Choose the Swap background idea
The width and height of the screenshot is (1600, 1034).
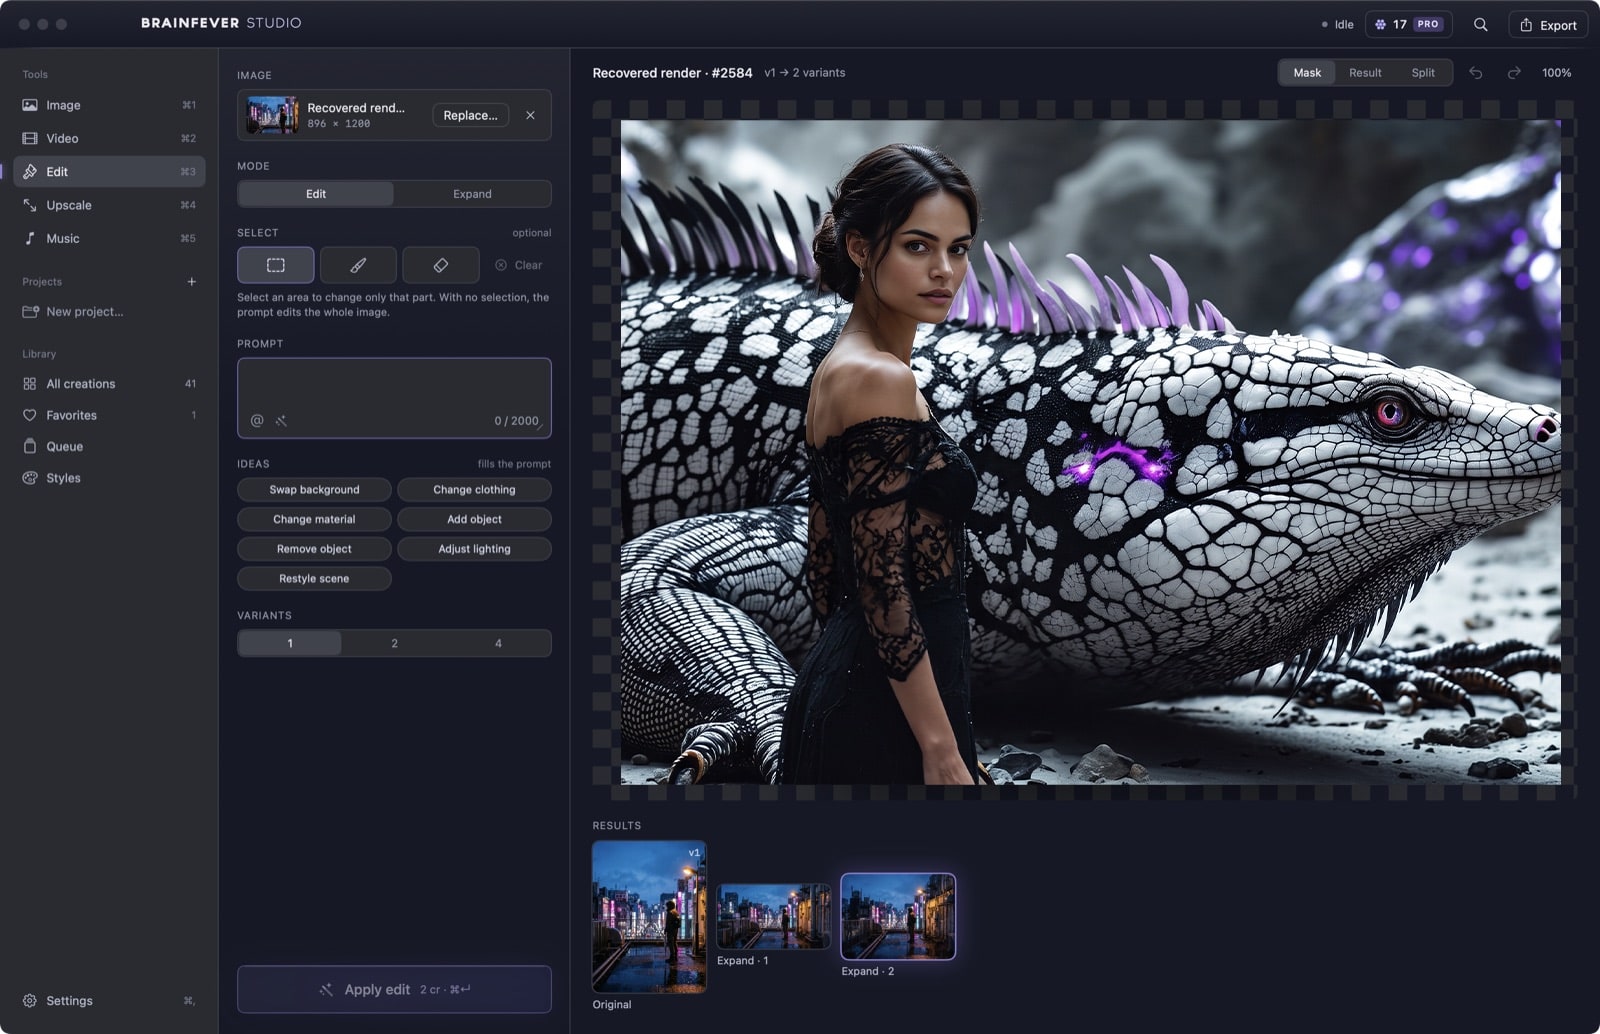314,490
